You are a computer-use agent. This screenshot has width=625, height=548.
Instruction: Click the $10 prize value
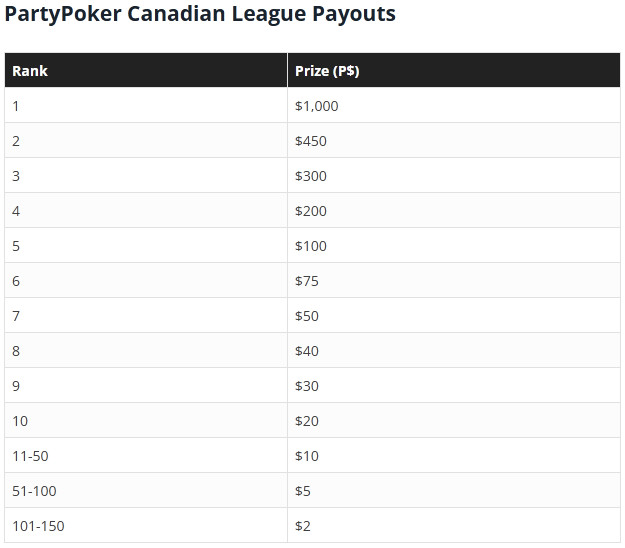point(307,456)
